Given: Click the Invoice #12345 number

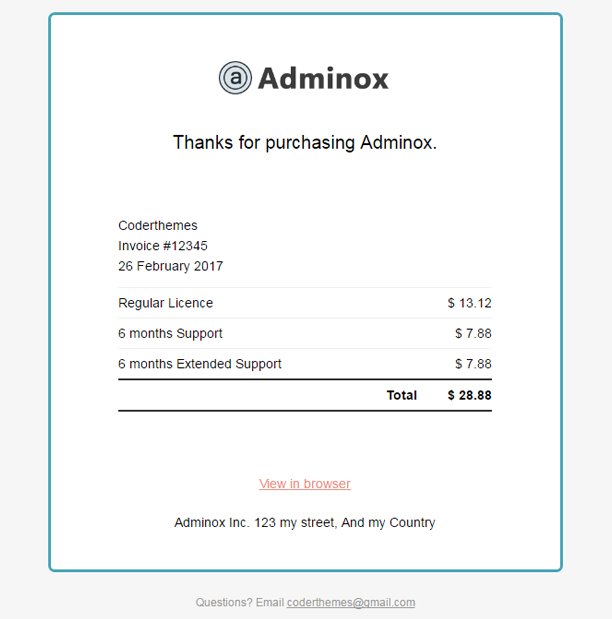Looking at the screenshot, I should coord(163,246).
